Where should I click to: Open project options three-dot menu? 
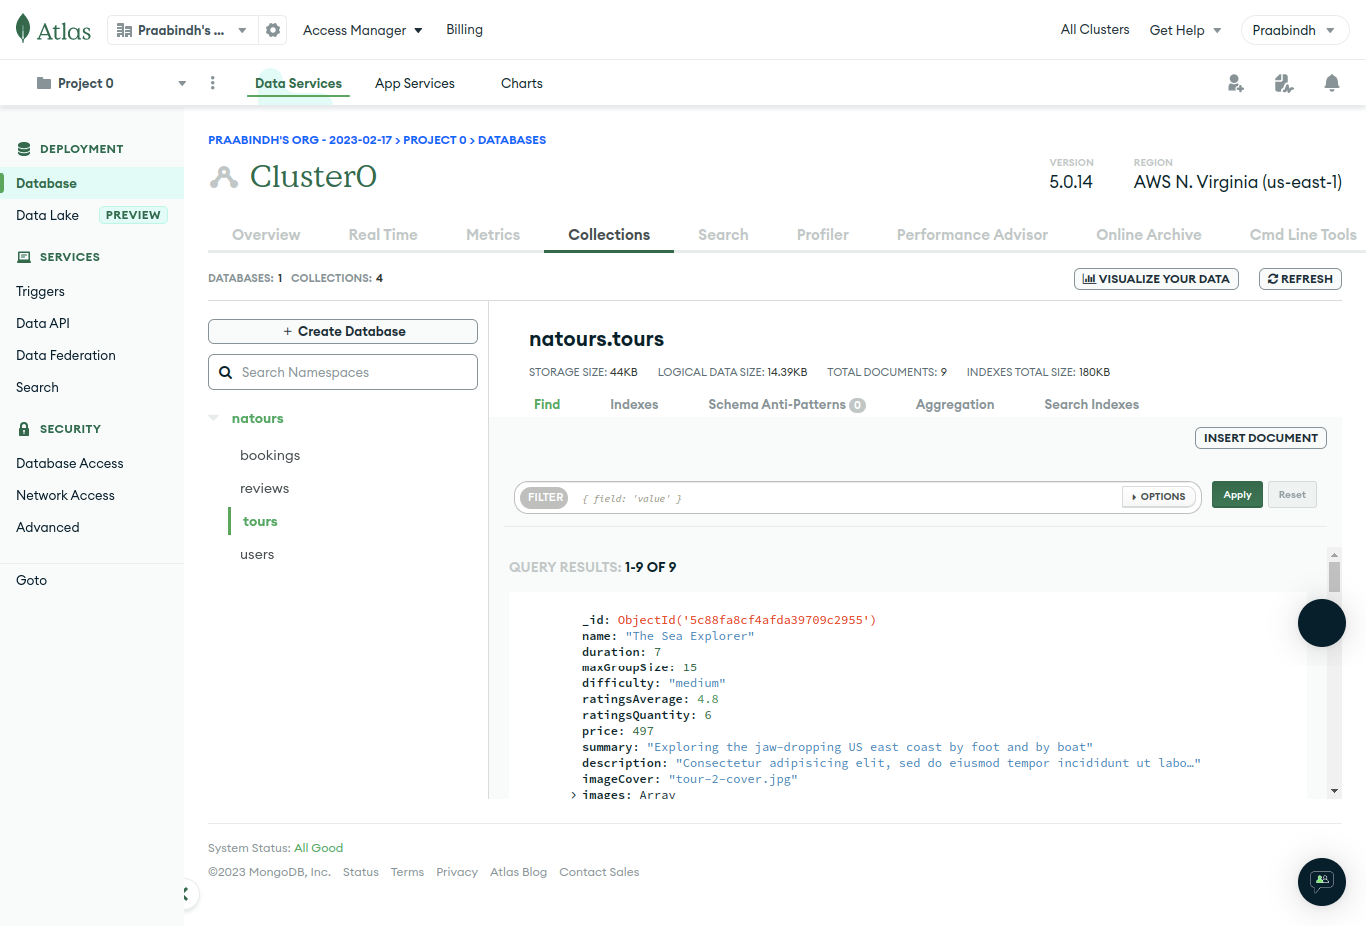point(212,83)
